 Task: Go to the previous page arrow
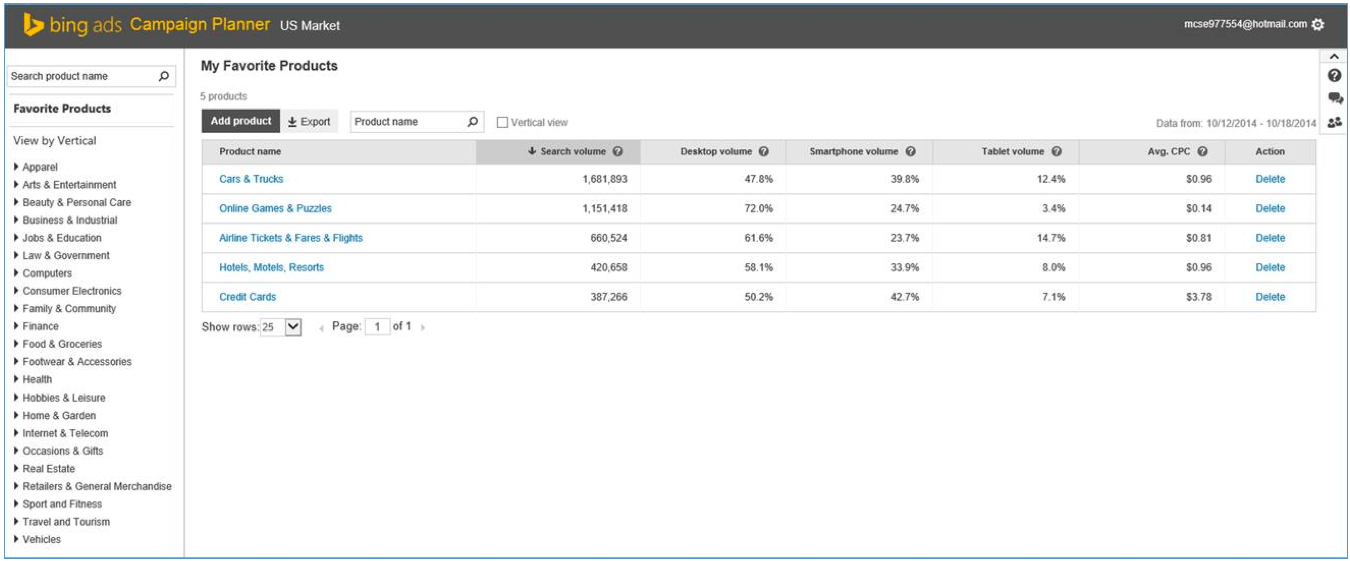[321, 328]
